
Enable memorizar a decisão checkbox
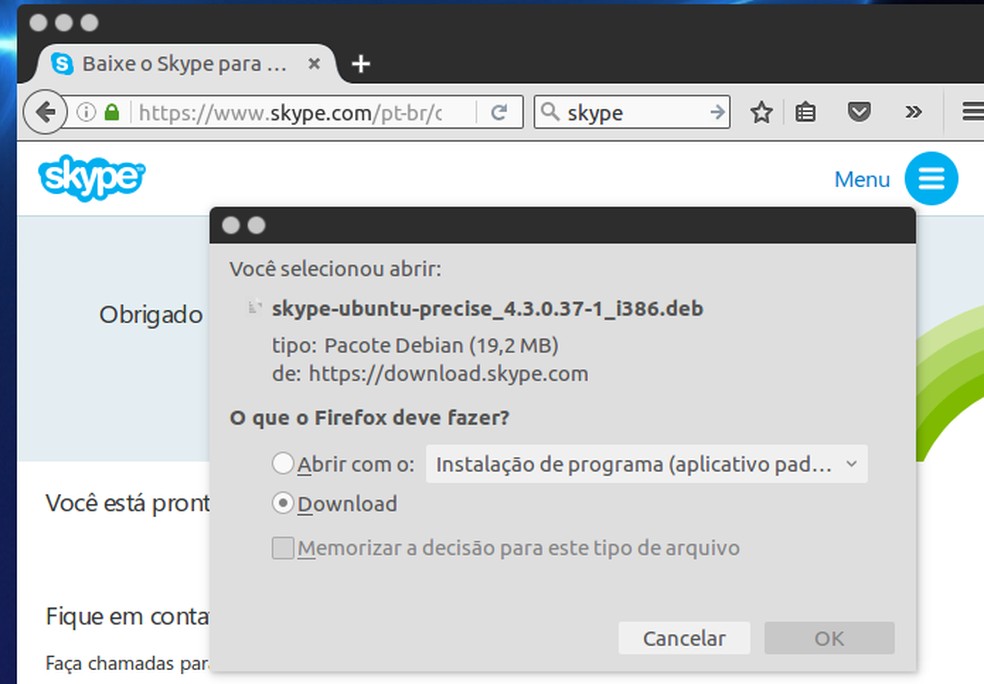(x=285, y=548)
